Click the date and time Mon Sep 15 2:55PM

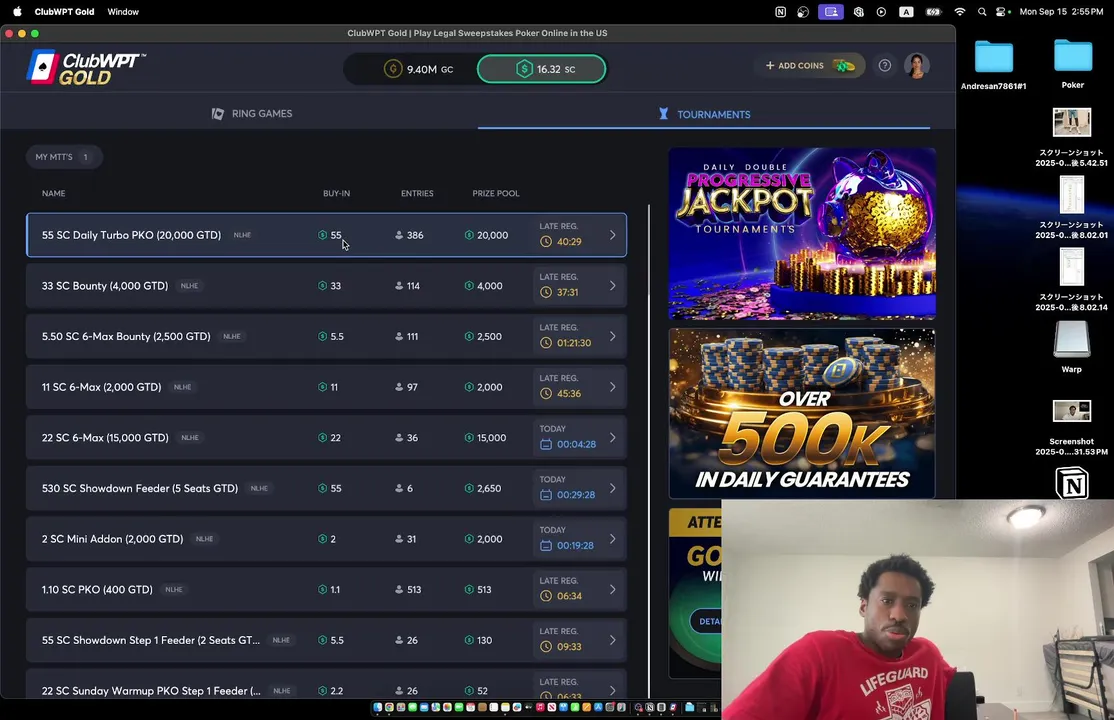[x=1061, y=12]
